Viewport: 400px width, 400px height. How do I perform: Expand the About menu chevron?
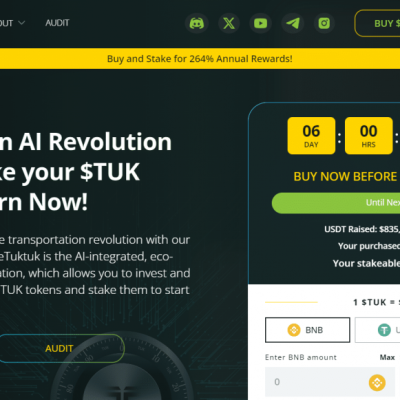tap(22, 23)
